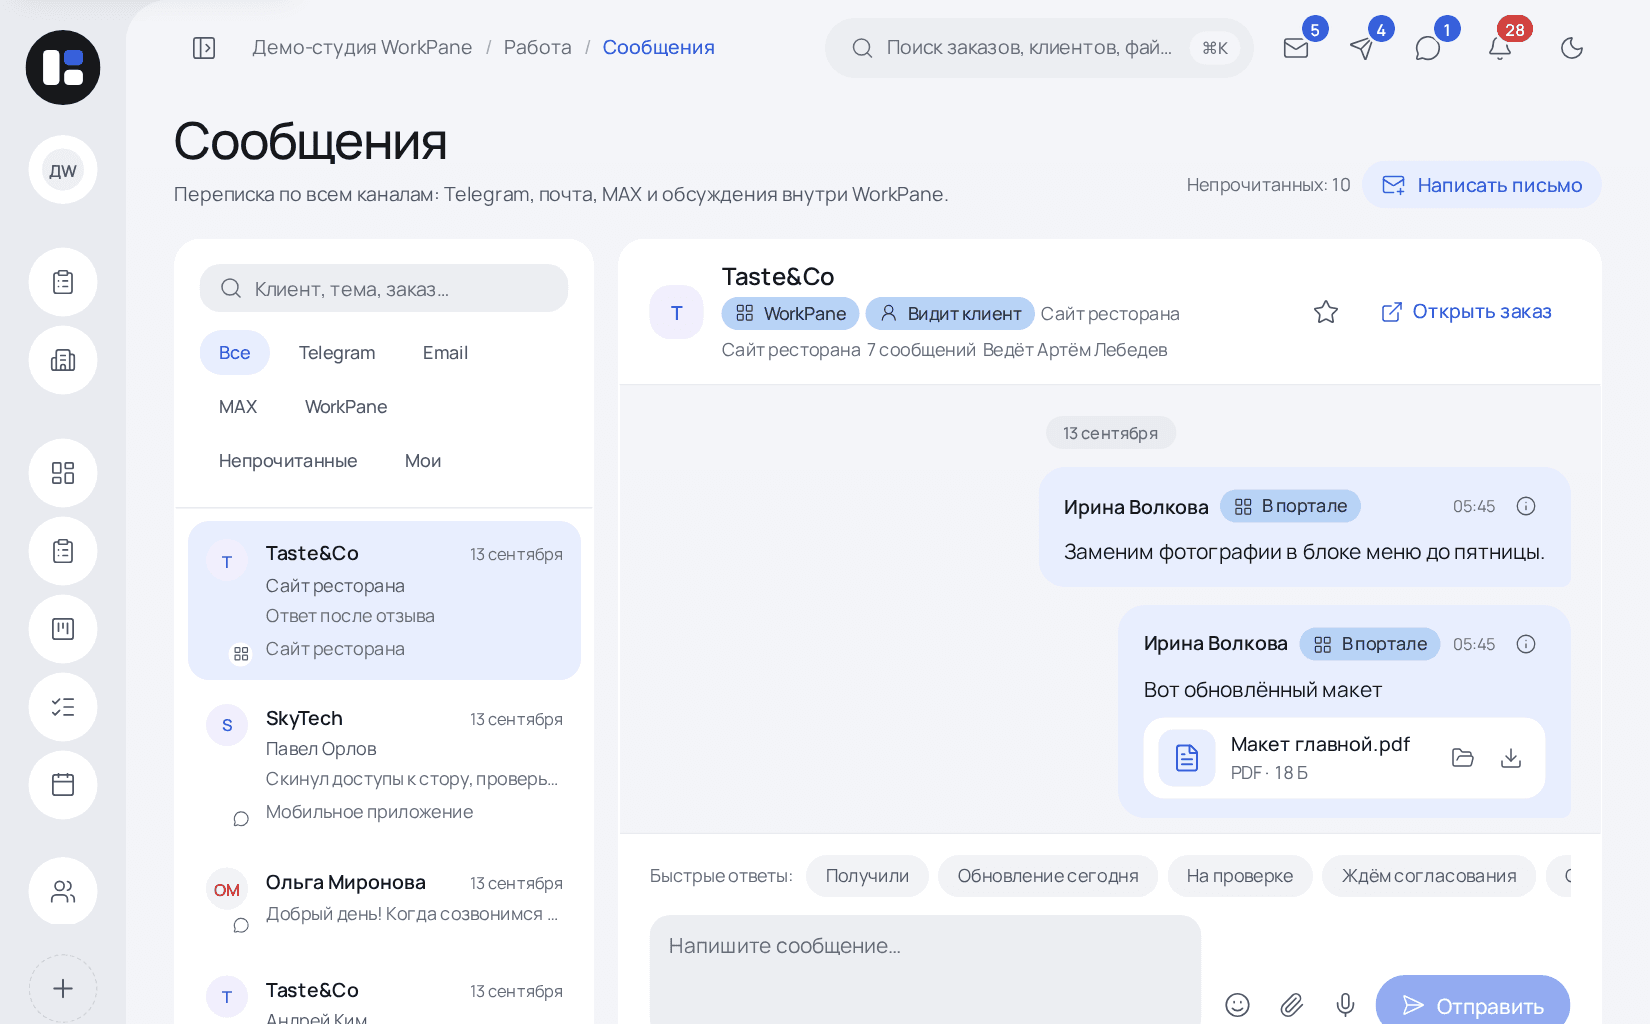This screenshot has height=1024, width=1650.
Task: Star the Taste&Co conversation
Action: (x=1326, y=312)
